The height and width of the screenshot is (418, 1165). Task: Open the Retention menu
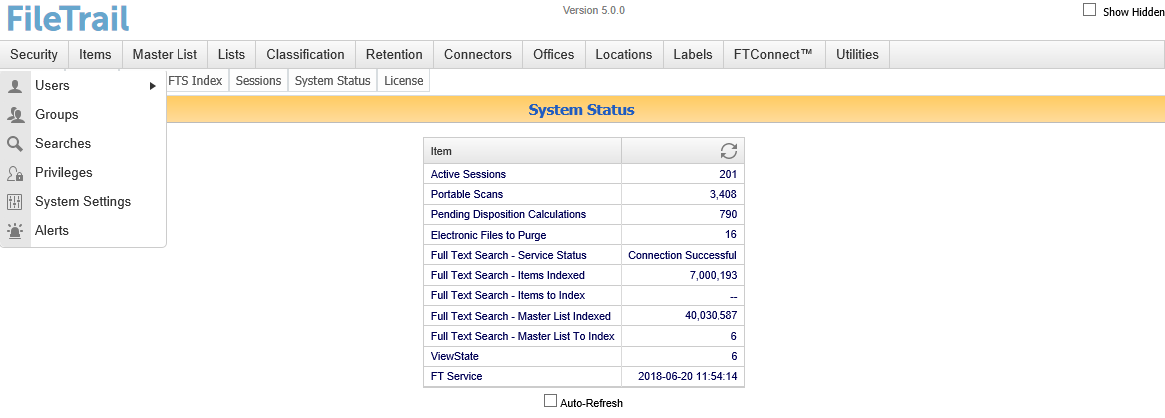click(395, 54)
